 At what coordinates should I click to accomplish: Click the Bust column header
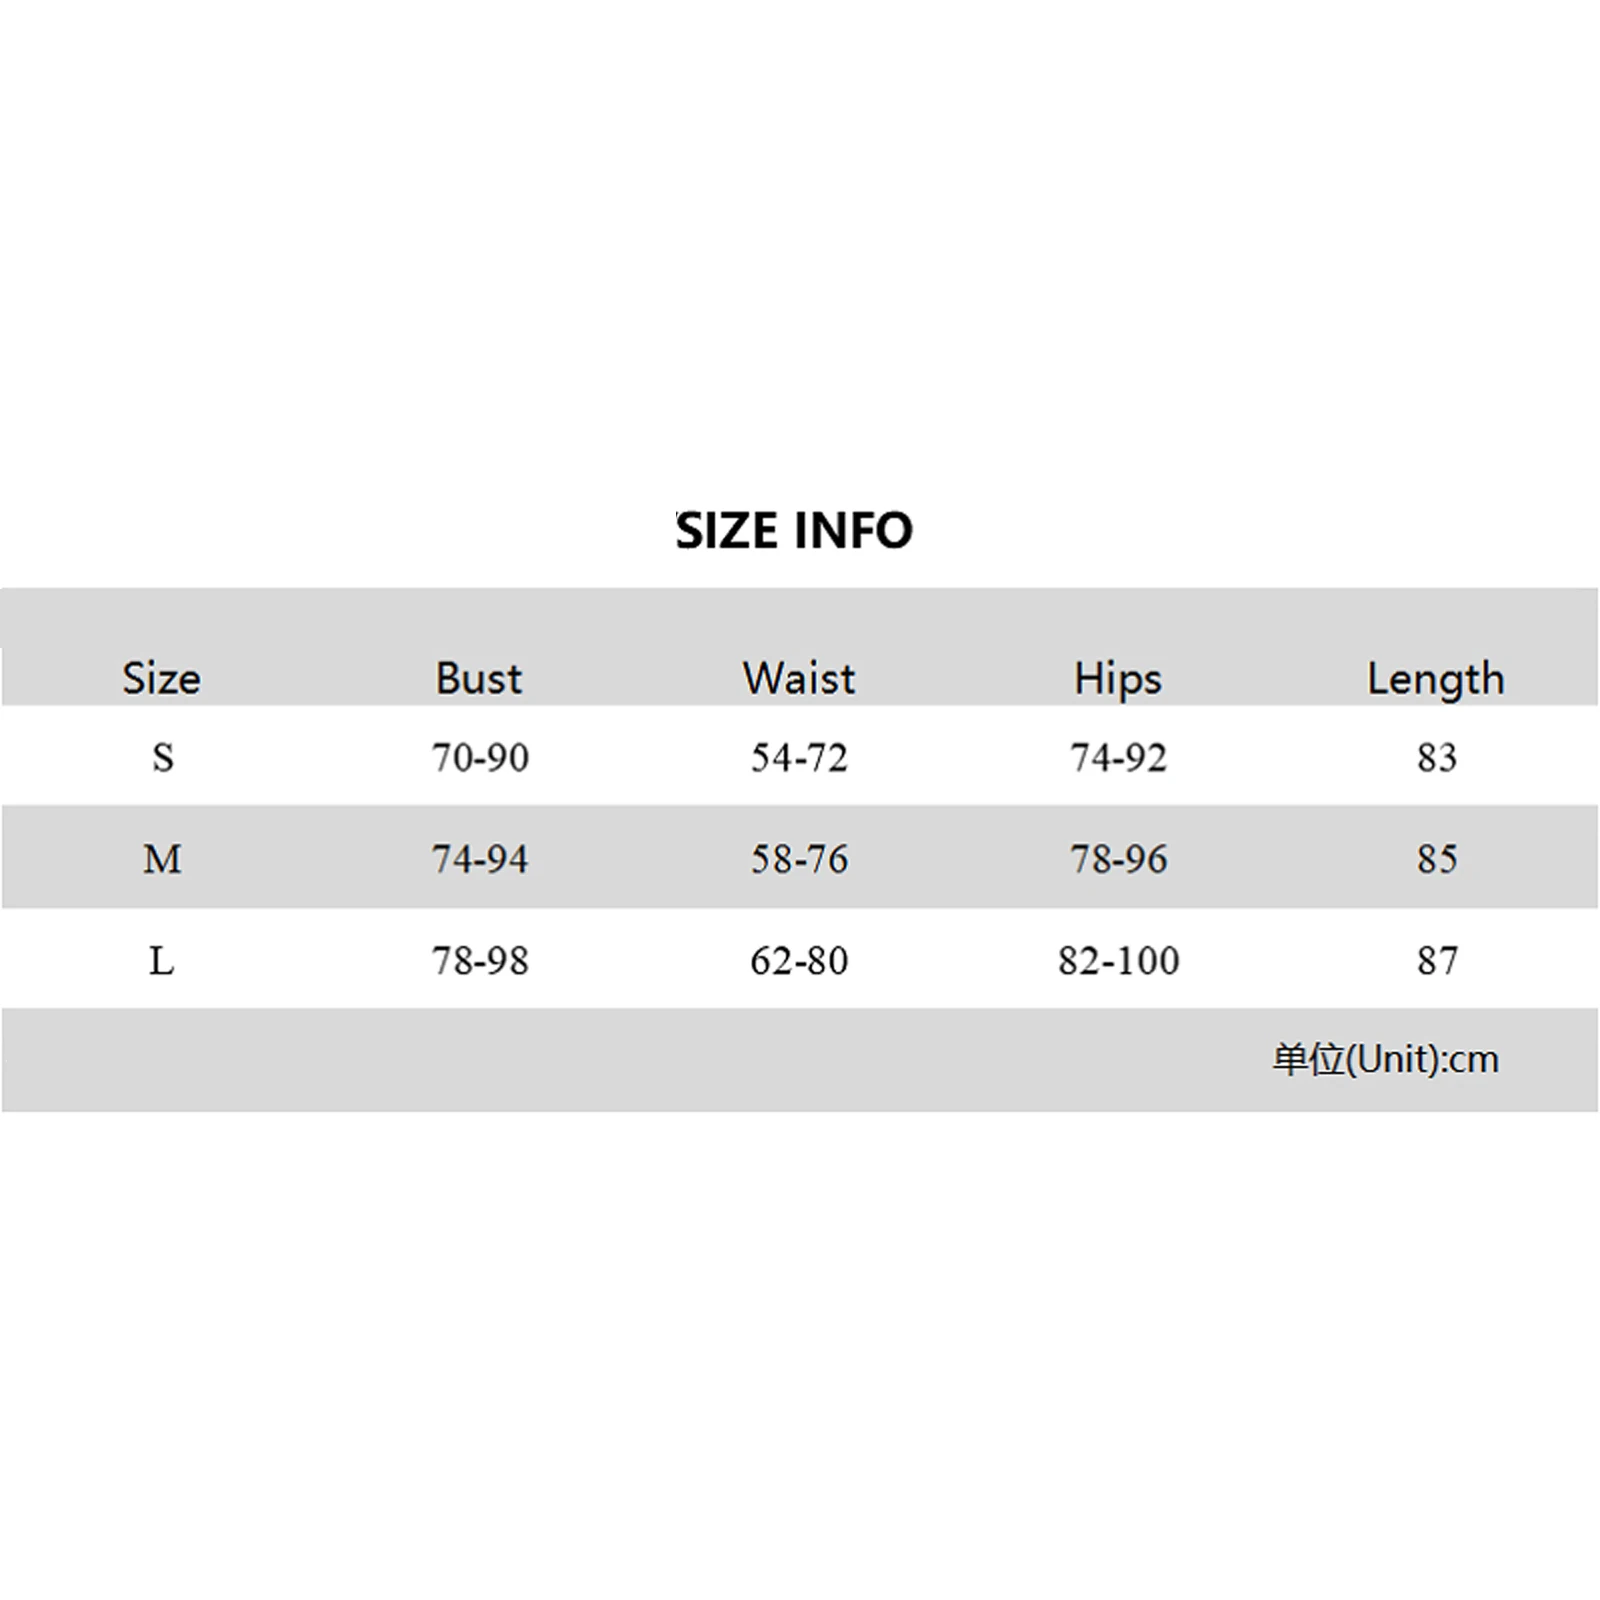(x=479, y=679)
